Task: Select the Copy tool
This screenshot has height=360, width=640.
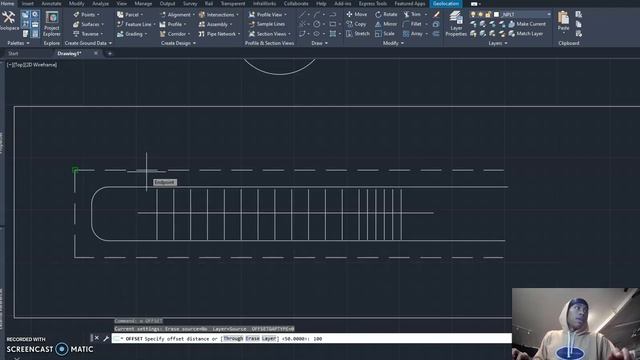Action: 356,24
